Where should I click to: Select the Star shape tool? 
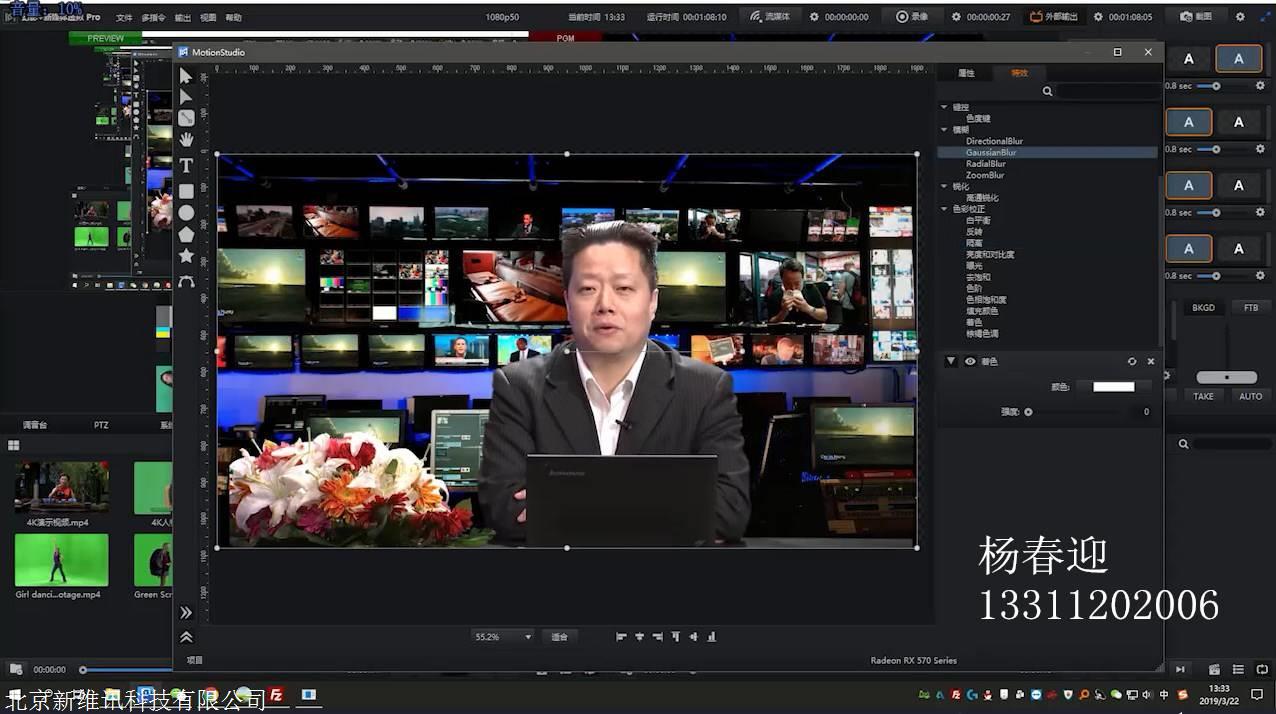[x=186, y=256]
